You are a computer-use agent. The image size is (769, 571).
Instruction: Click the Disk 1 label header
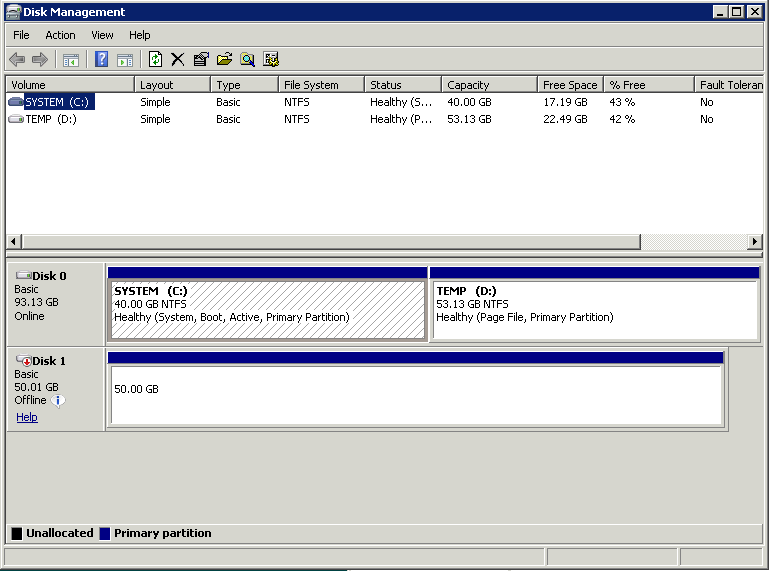(49, 361)
